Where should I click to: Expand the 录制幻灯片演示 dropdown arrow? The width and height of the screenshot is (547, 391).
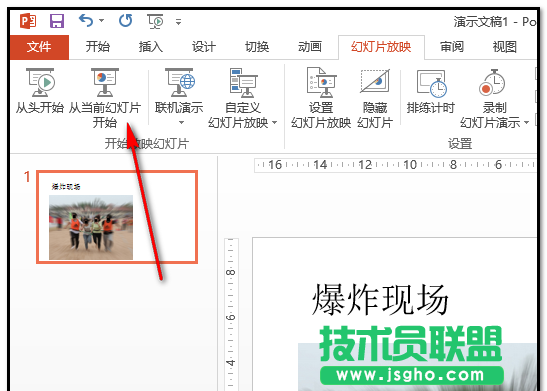pos(526,123)
